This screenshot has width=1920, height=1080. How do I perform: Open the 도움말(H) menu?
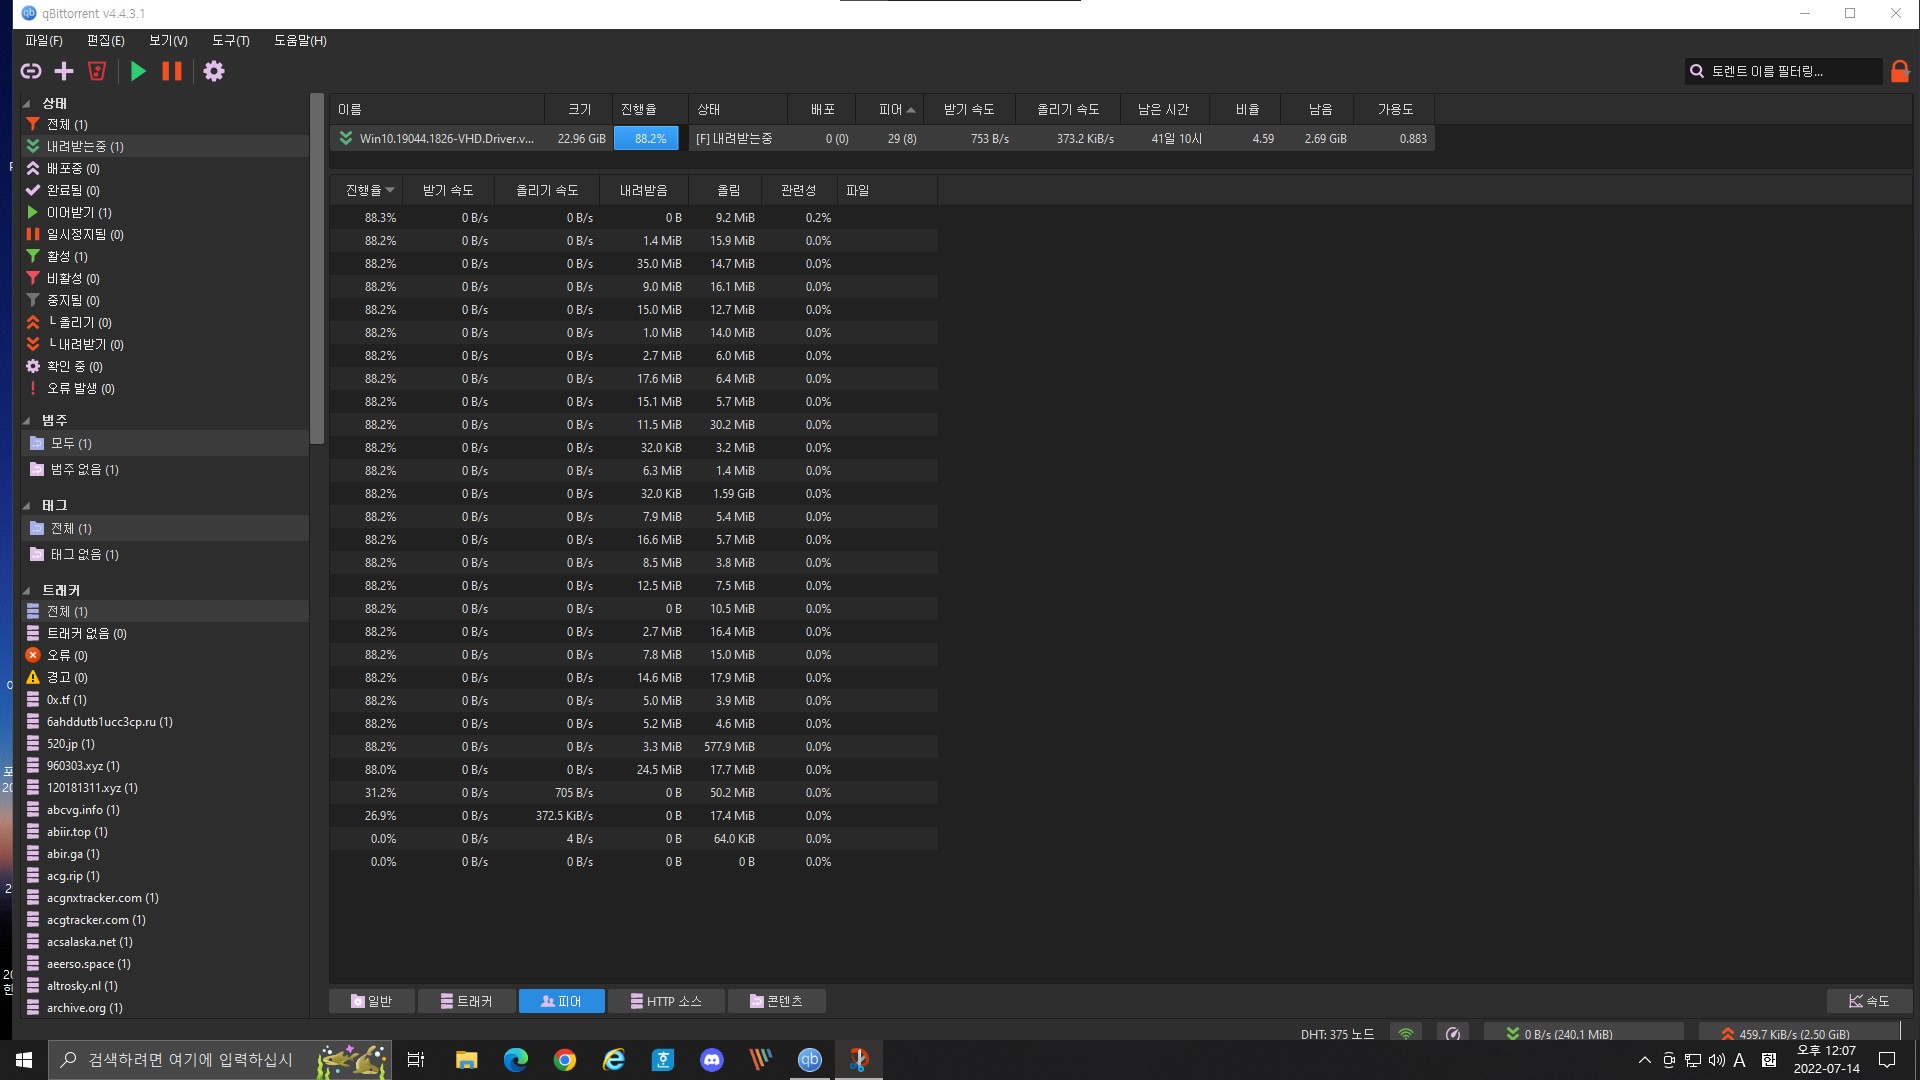click(300, 40)
